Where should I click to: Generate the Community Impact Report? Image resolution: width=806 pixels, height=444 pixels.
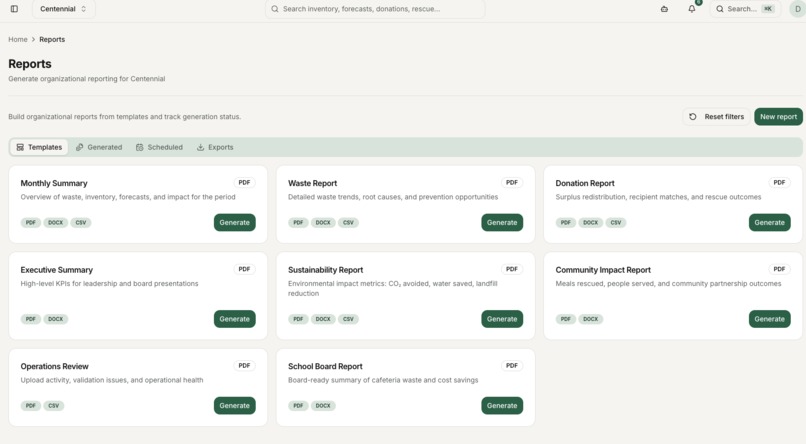click(x=770, y=319)
